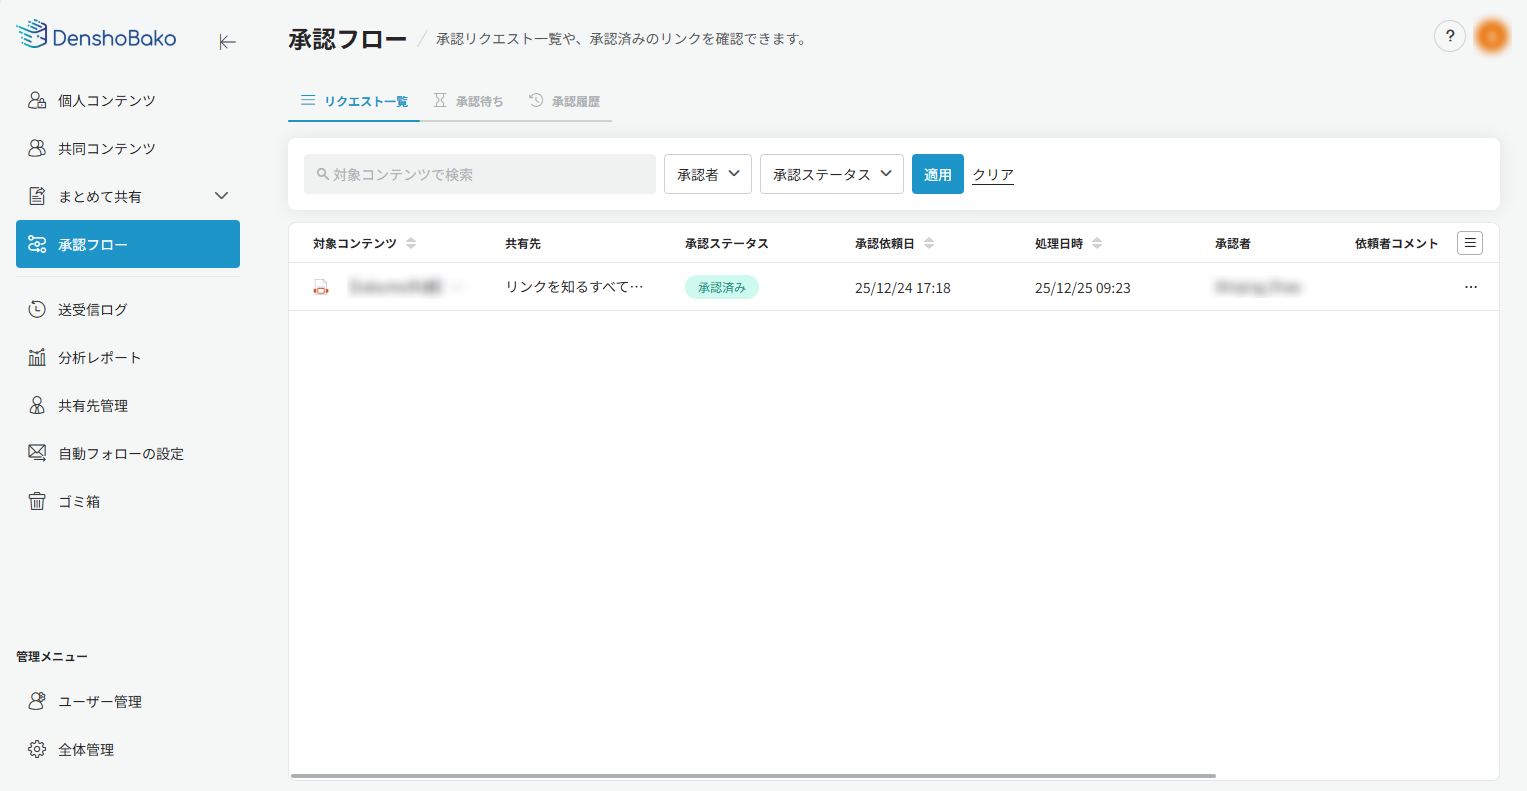Click the 共同コンテンツ users icon
This screenshot has height=791, width=1527.
[37, 148]
